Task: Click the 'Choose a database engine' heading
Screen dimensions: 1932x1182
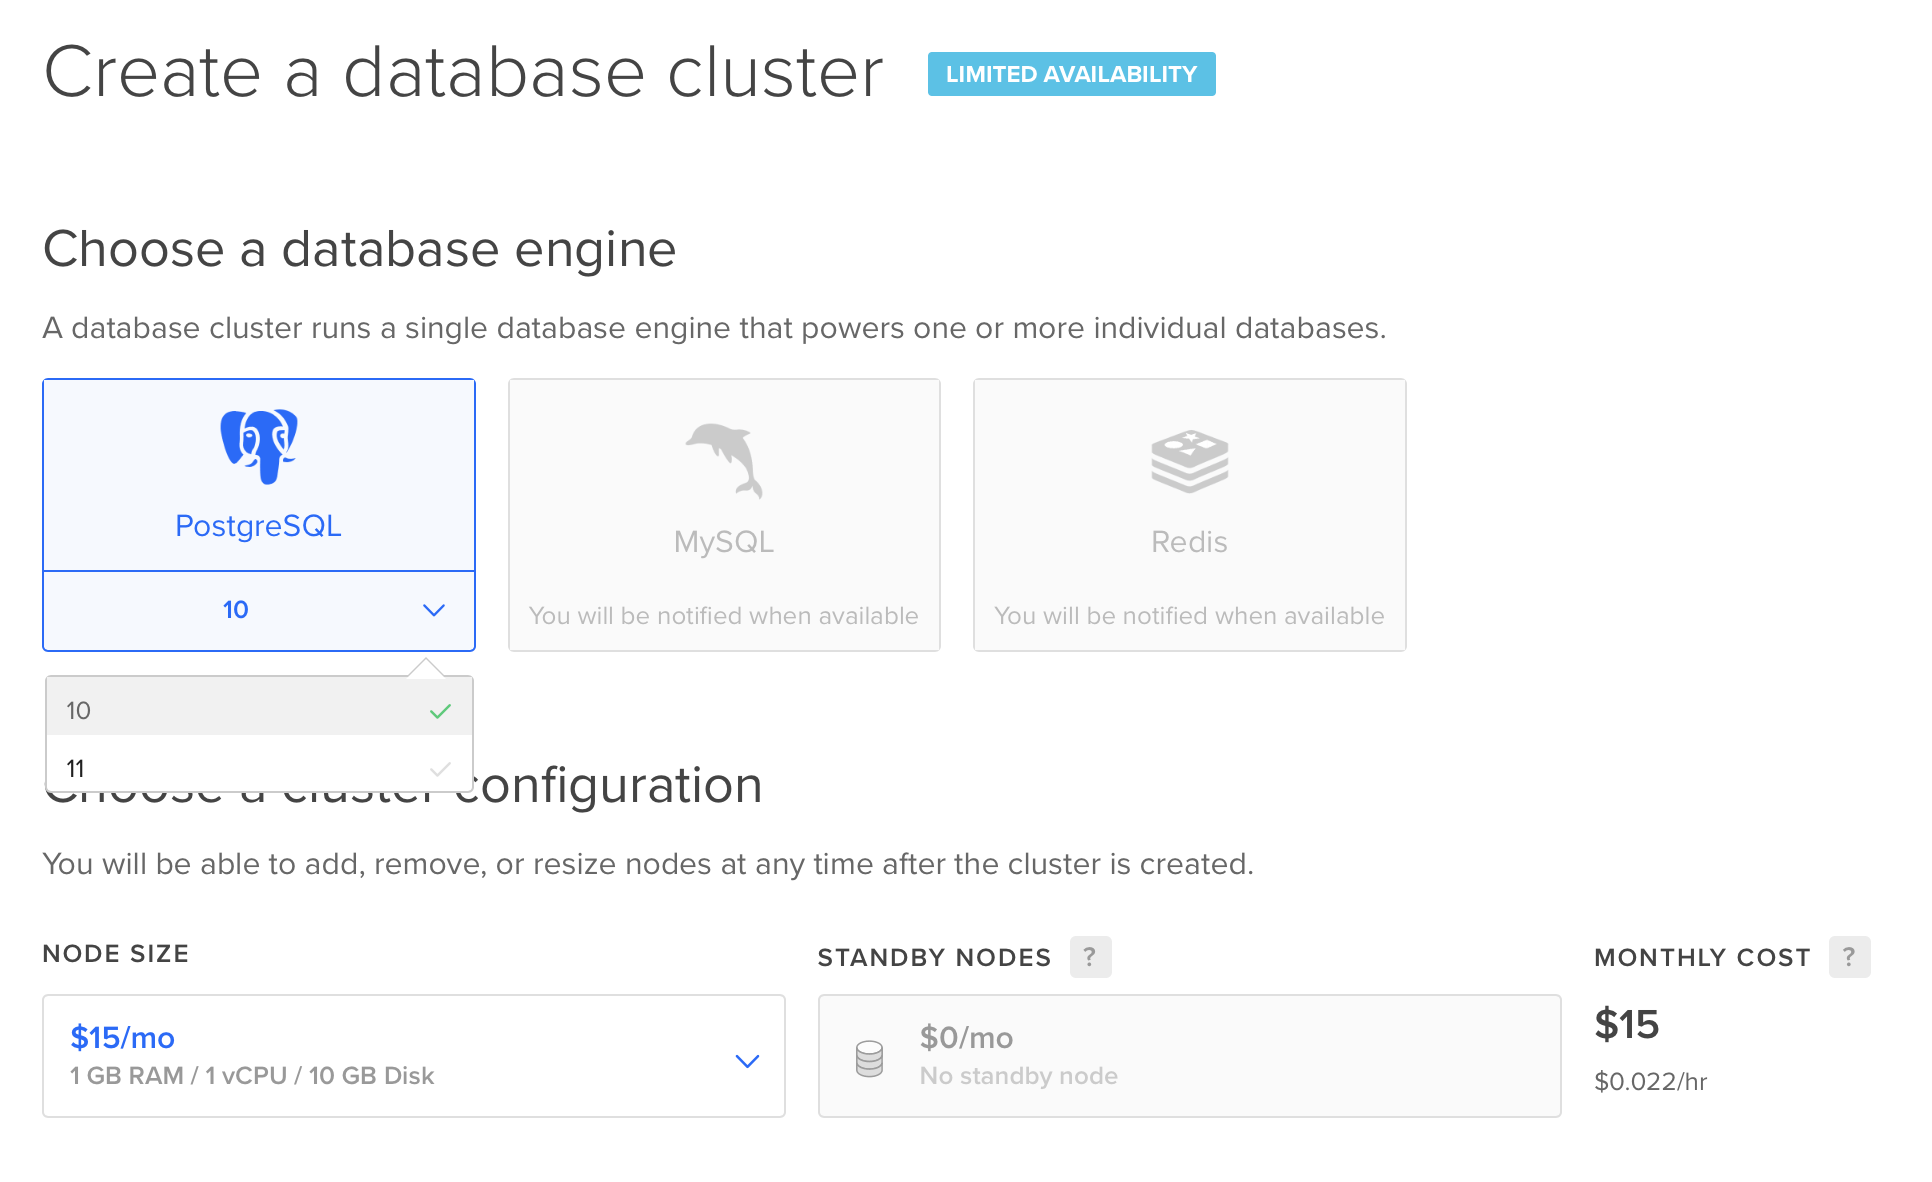Action: pos(360,250)
